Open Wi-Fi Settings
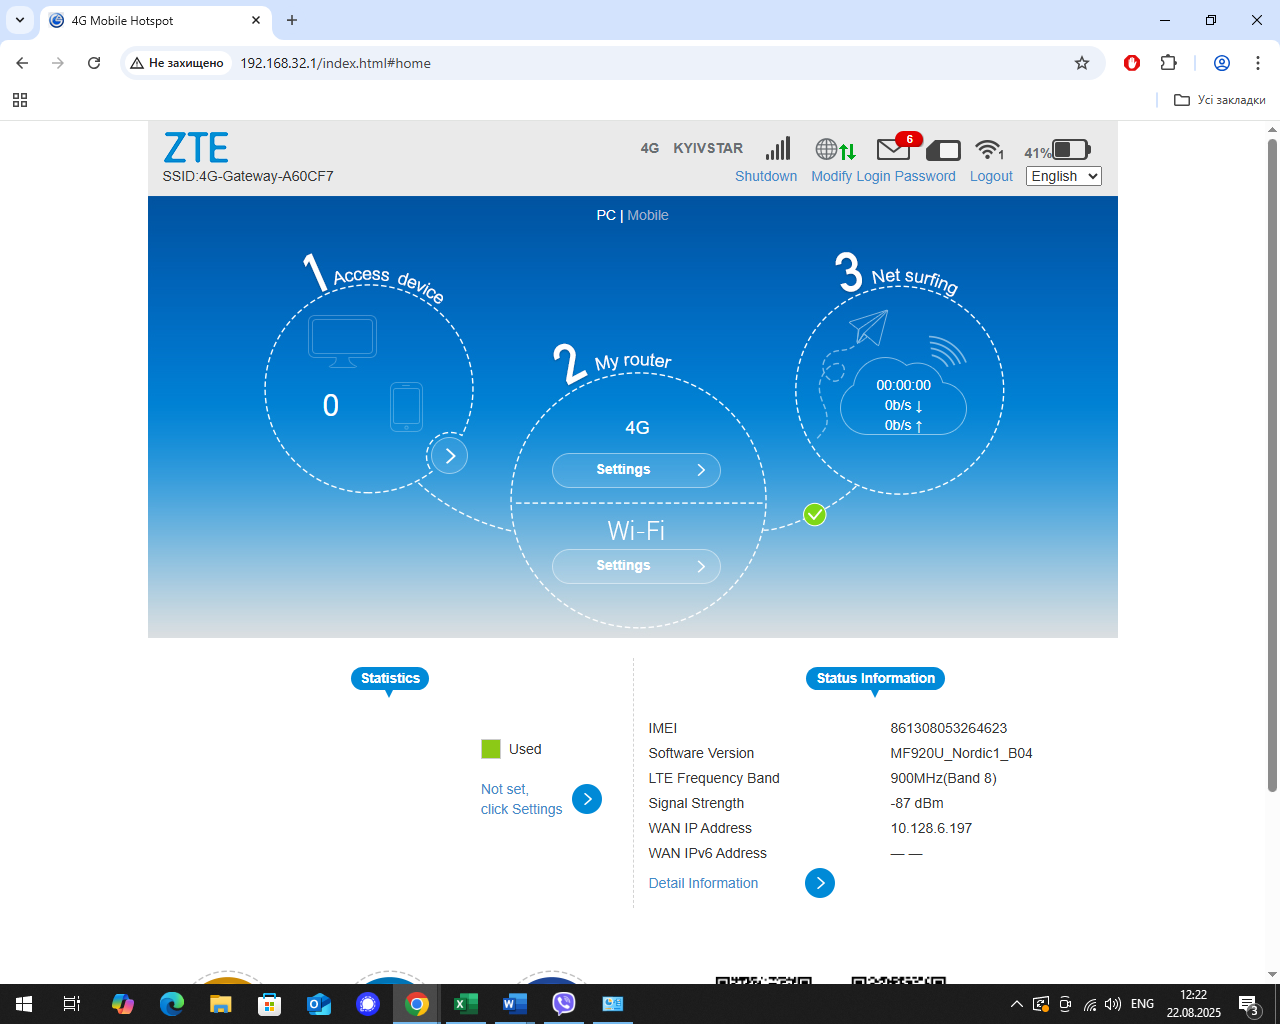 636,566
